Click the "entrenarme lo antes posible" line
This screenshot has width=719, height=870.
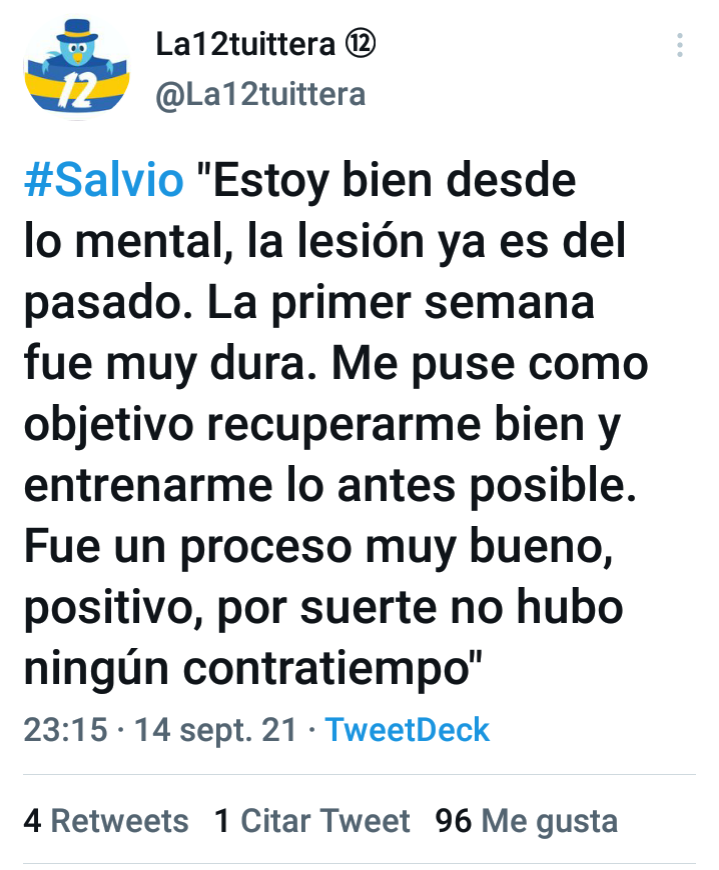pyautogui.click(x=330, y=486)
